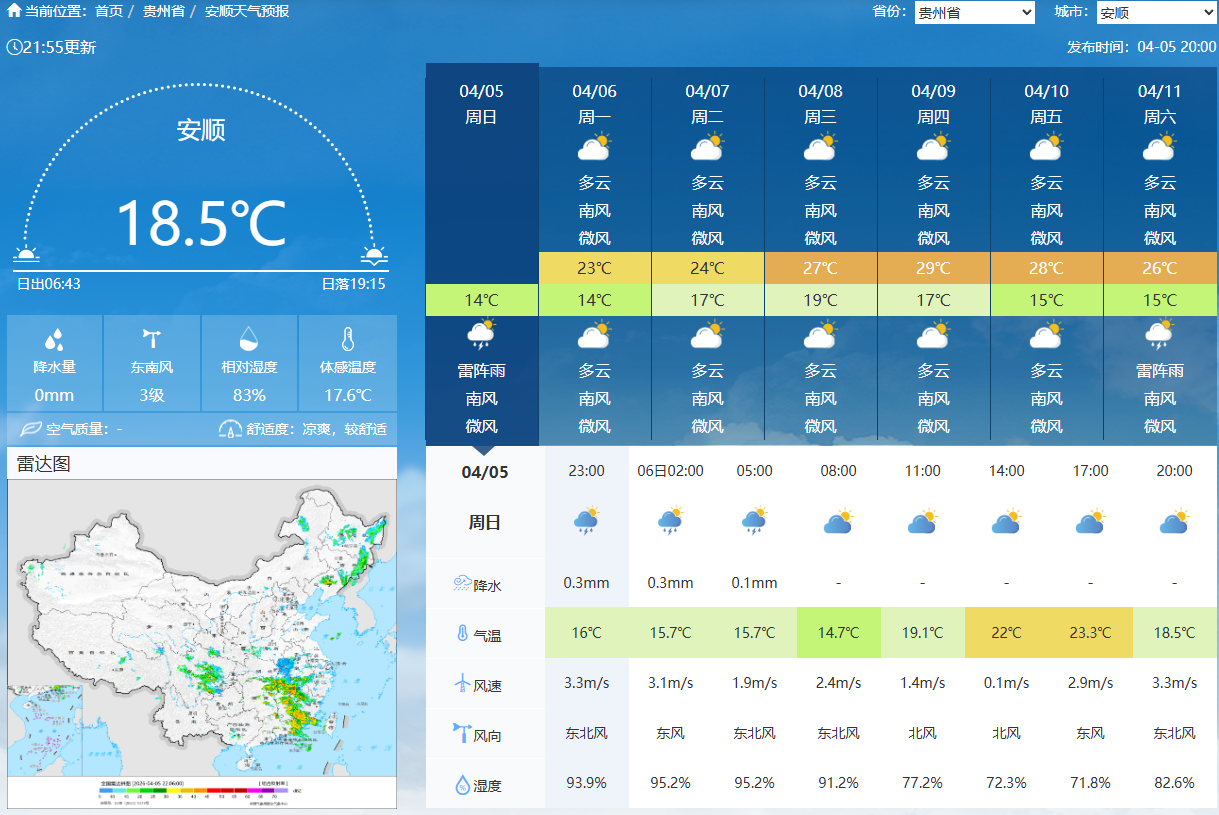Click the update time clock icon
Image resolution: width=1219 pixels, height=815 pixels.
(14, 47)
